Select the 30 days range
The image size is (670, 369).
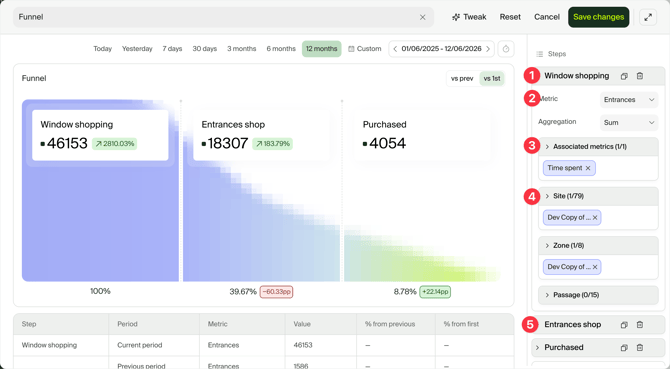click(205, 49)
